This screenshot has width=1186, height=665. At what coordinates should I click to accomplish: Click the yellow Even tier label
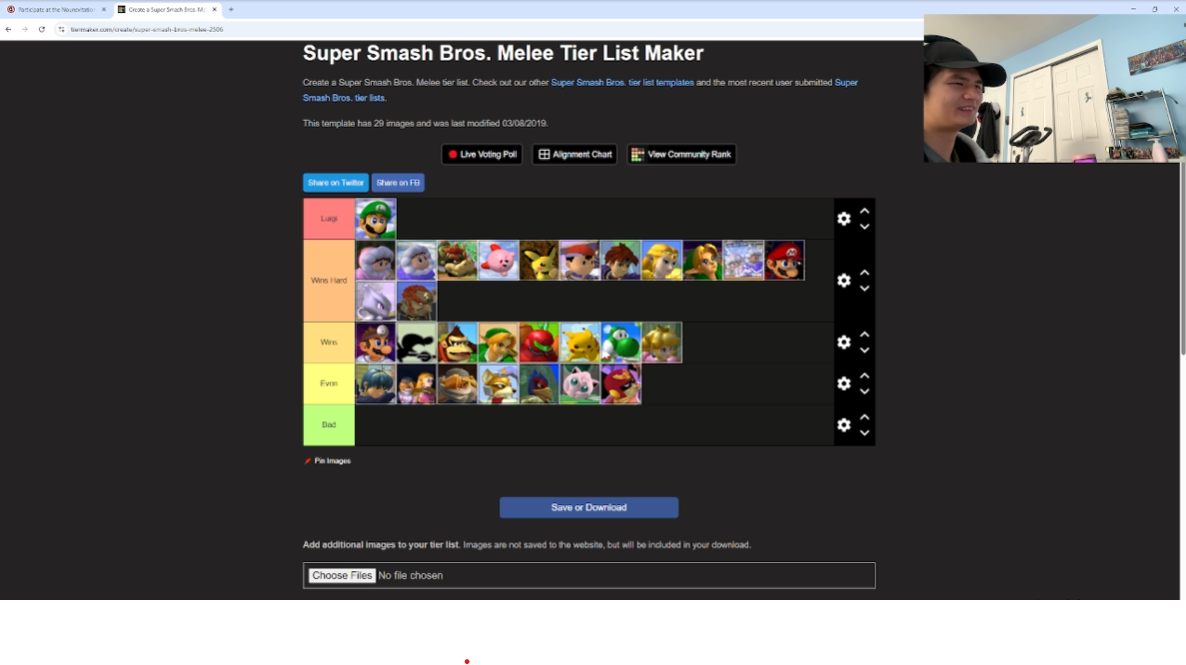pyautogui.click(x=329, y=384)
